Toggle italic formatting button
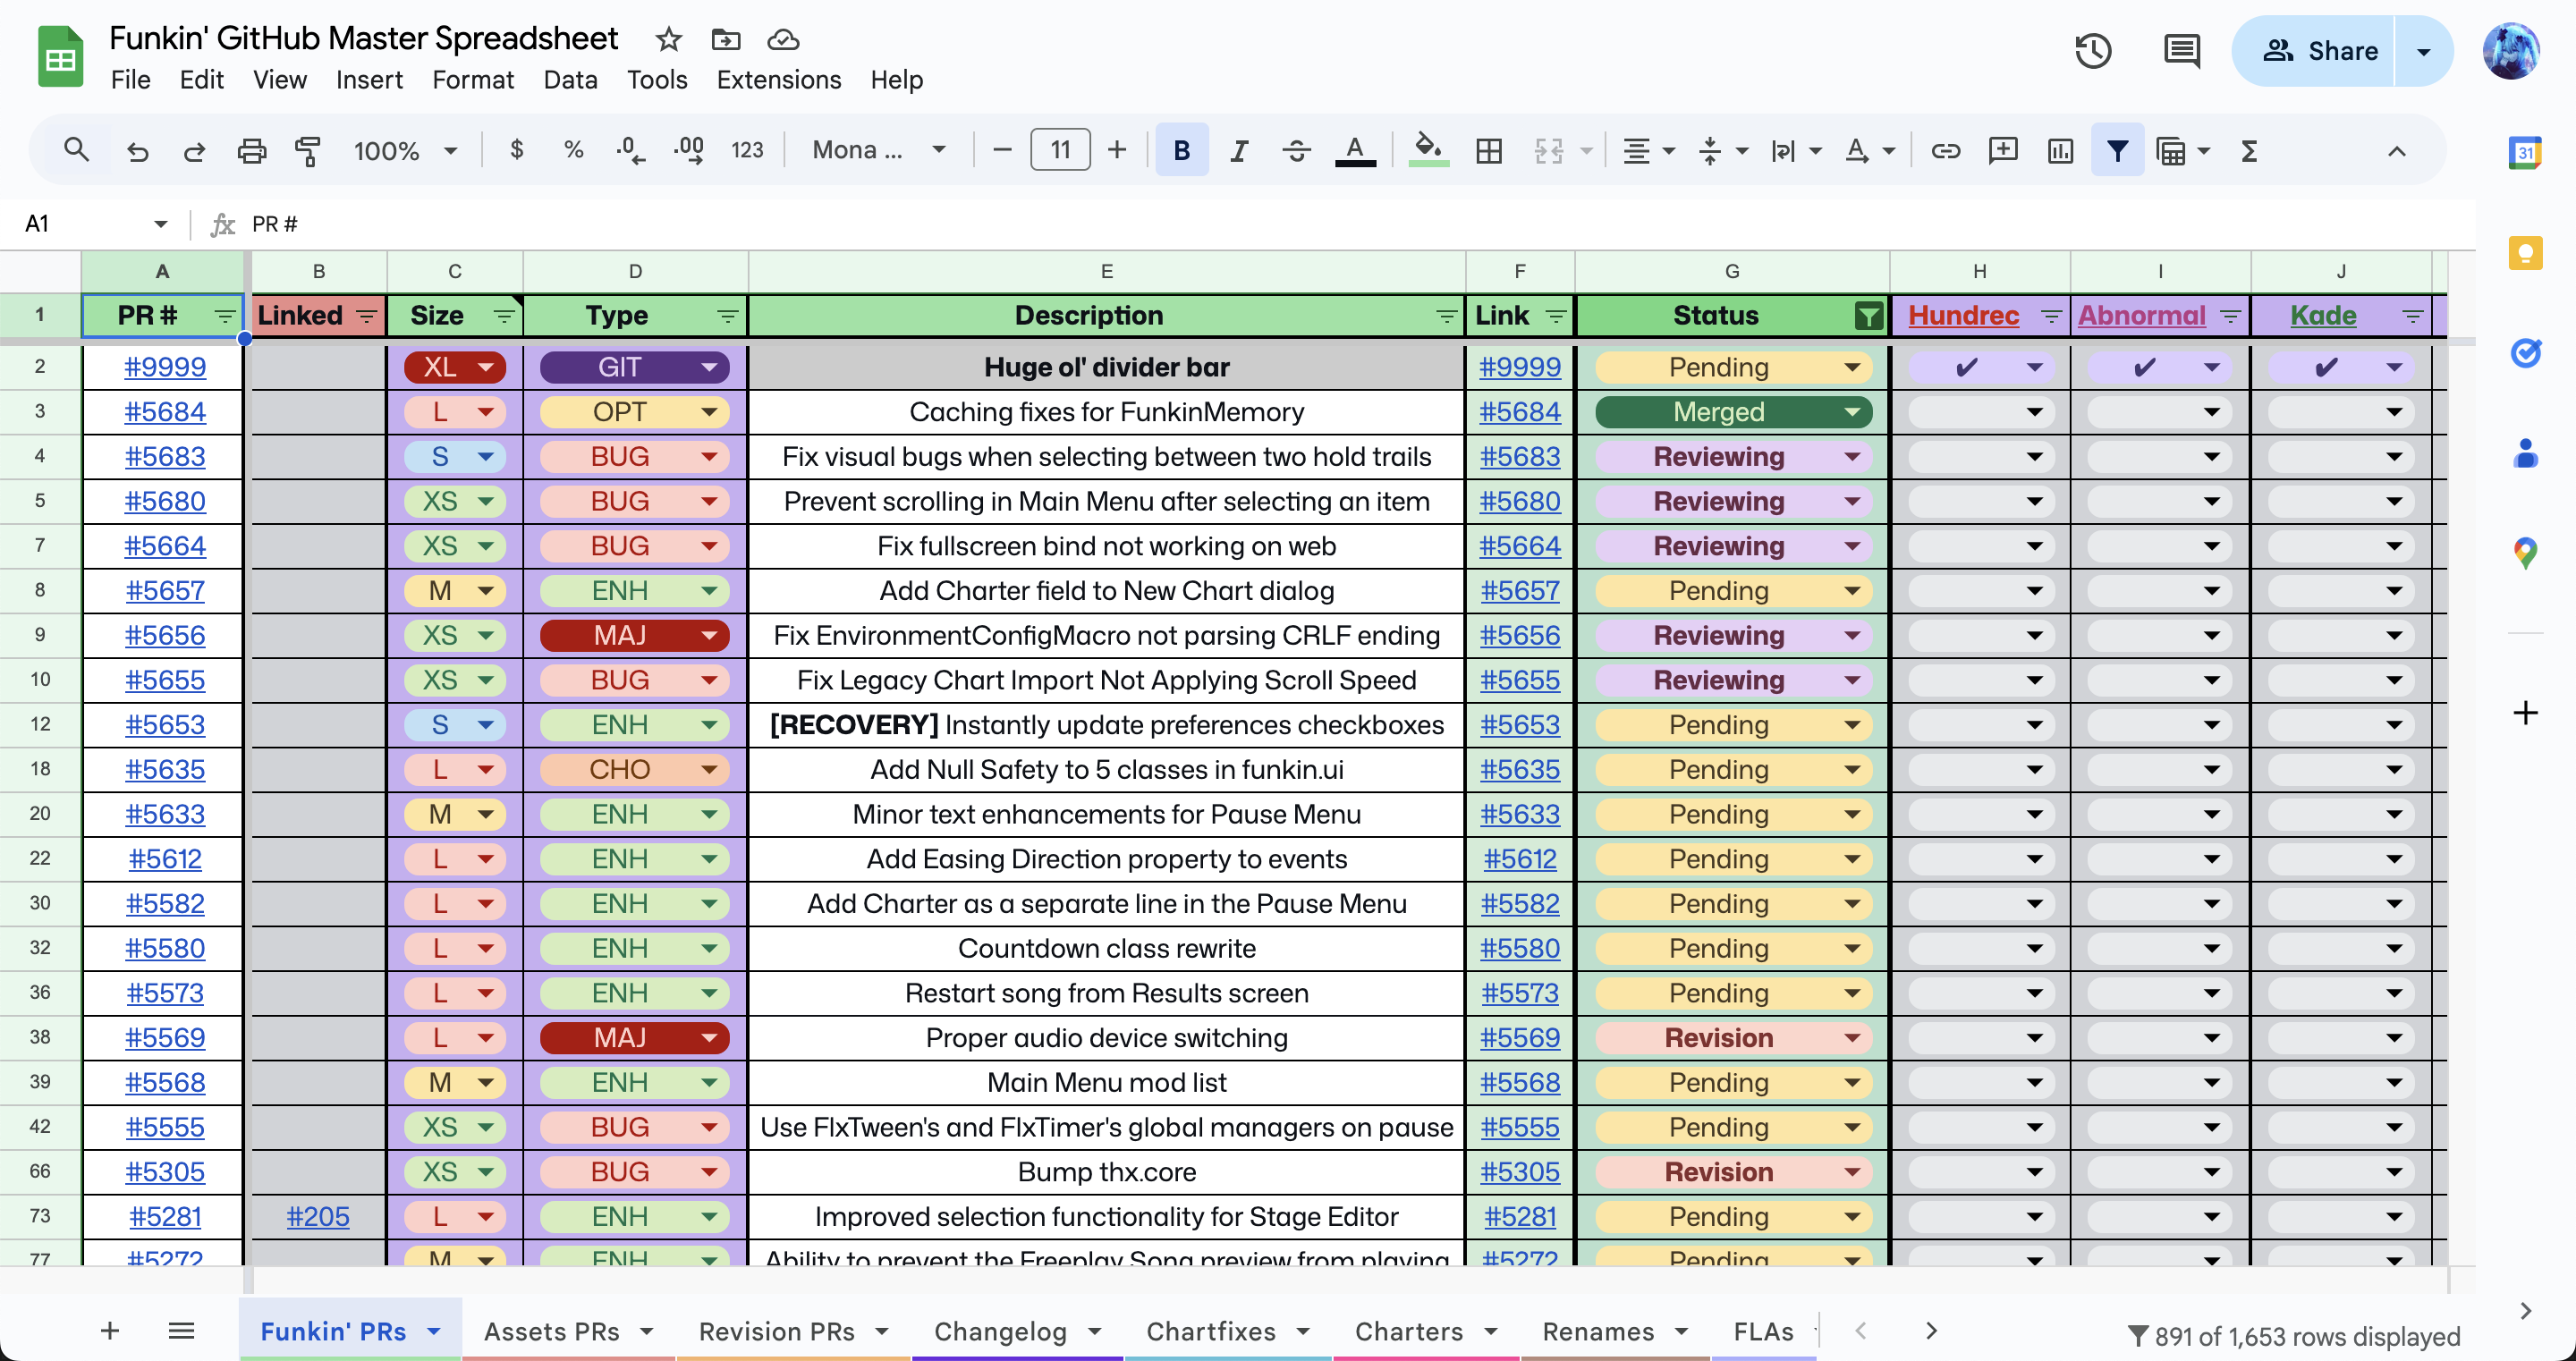Image resolution: width=2576 pixels, height=1361 pixels. pos(1239,150)
